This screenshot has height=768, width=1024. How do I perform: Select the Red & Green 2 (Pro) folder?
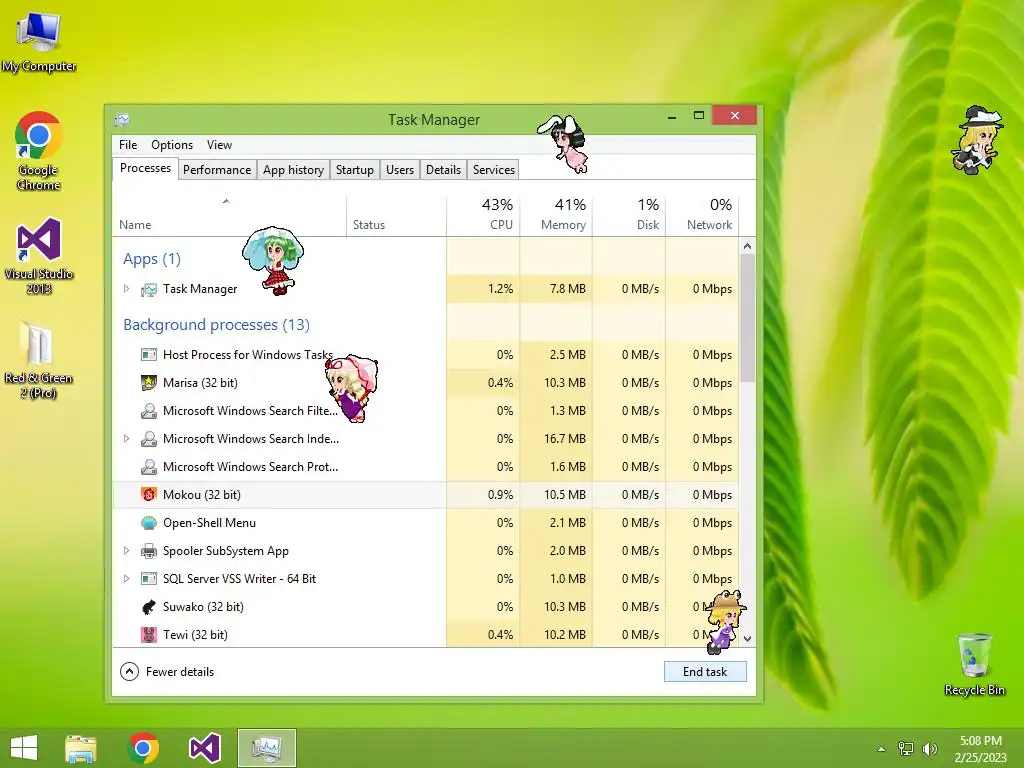click(39, 359)
